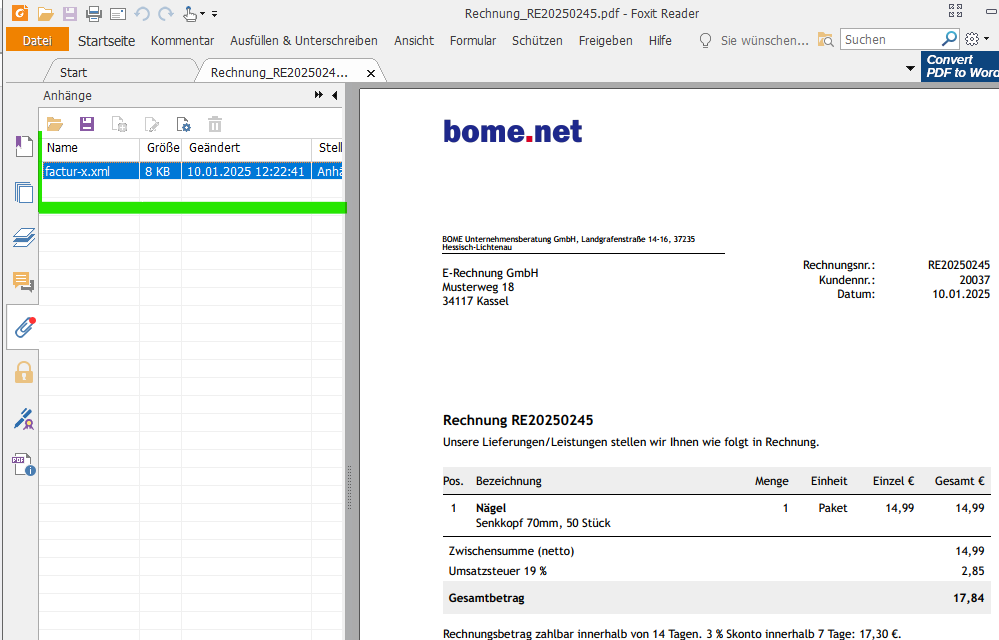Print the document using printer icon
This screenshot has height=640, width=999.
pos(94,13)
